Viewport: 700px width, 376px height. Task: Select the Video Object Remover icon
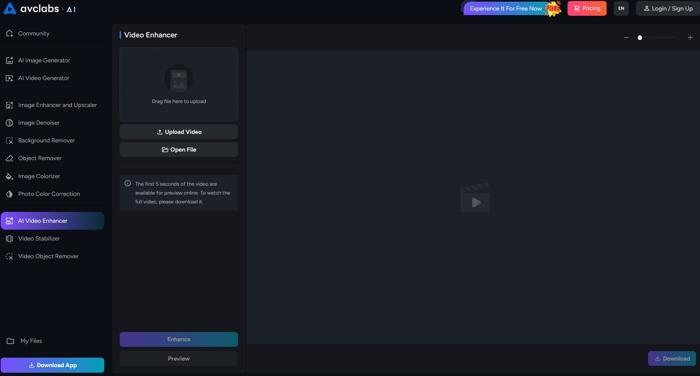pos(9,256)
